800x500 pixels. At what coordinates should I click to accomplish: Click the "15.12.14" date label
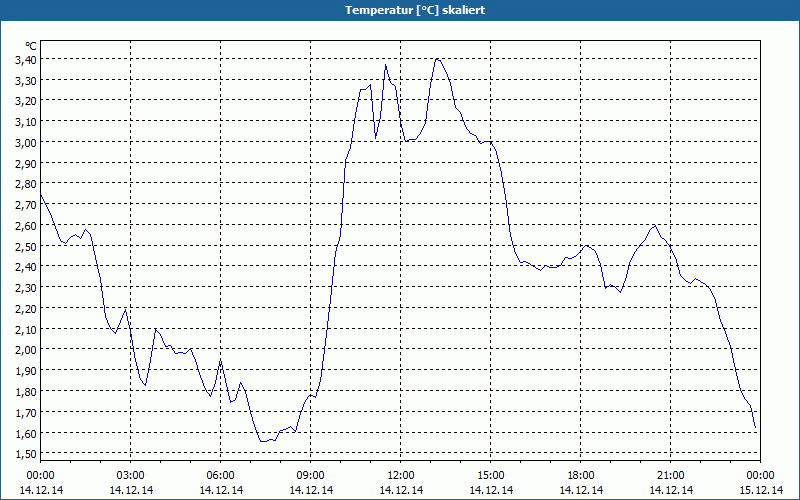(x=761, y=490)
